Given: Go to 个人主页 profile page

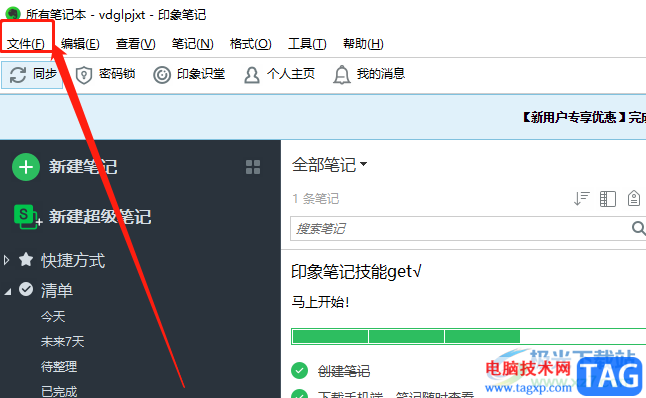Looking at the screenshot, I should pyautogui.click(x=279, y=75).
